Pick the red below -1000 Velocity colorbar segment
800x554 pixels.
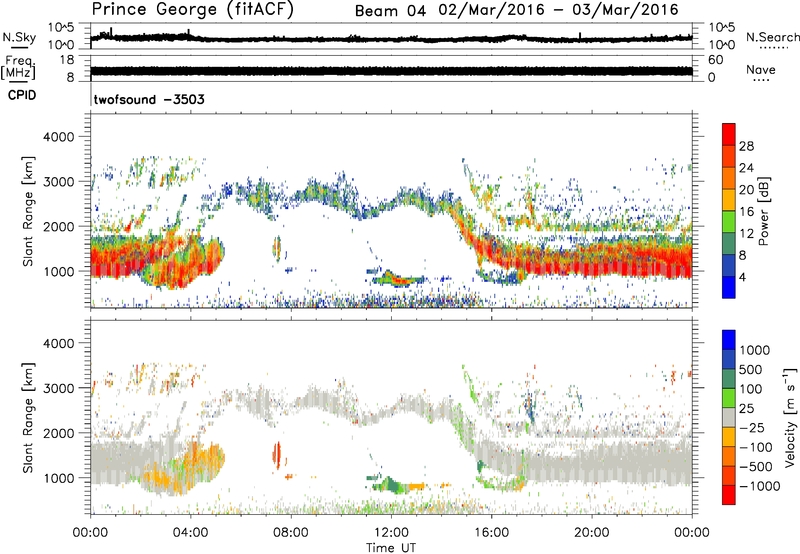[729, 495]
